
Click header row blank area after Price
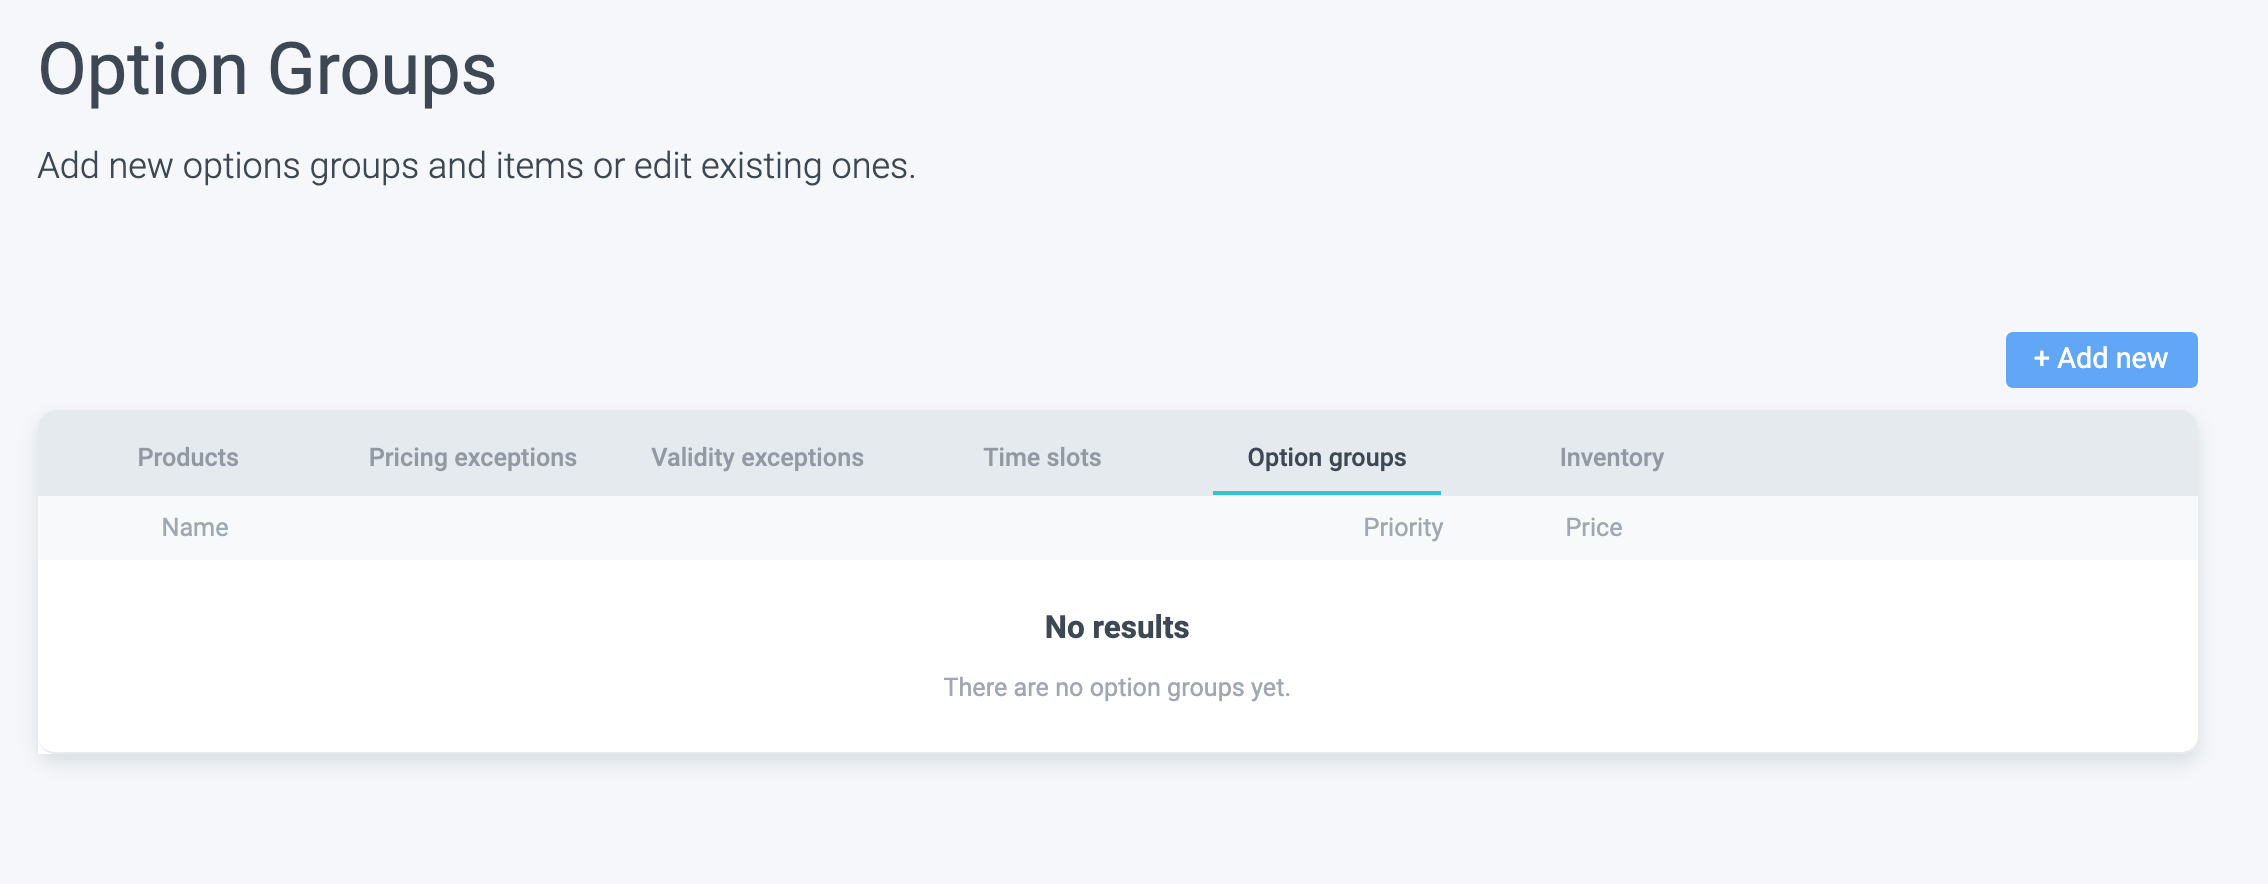point(1900,527)
